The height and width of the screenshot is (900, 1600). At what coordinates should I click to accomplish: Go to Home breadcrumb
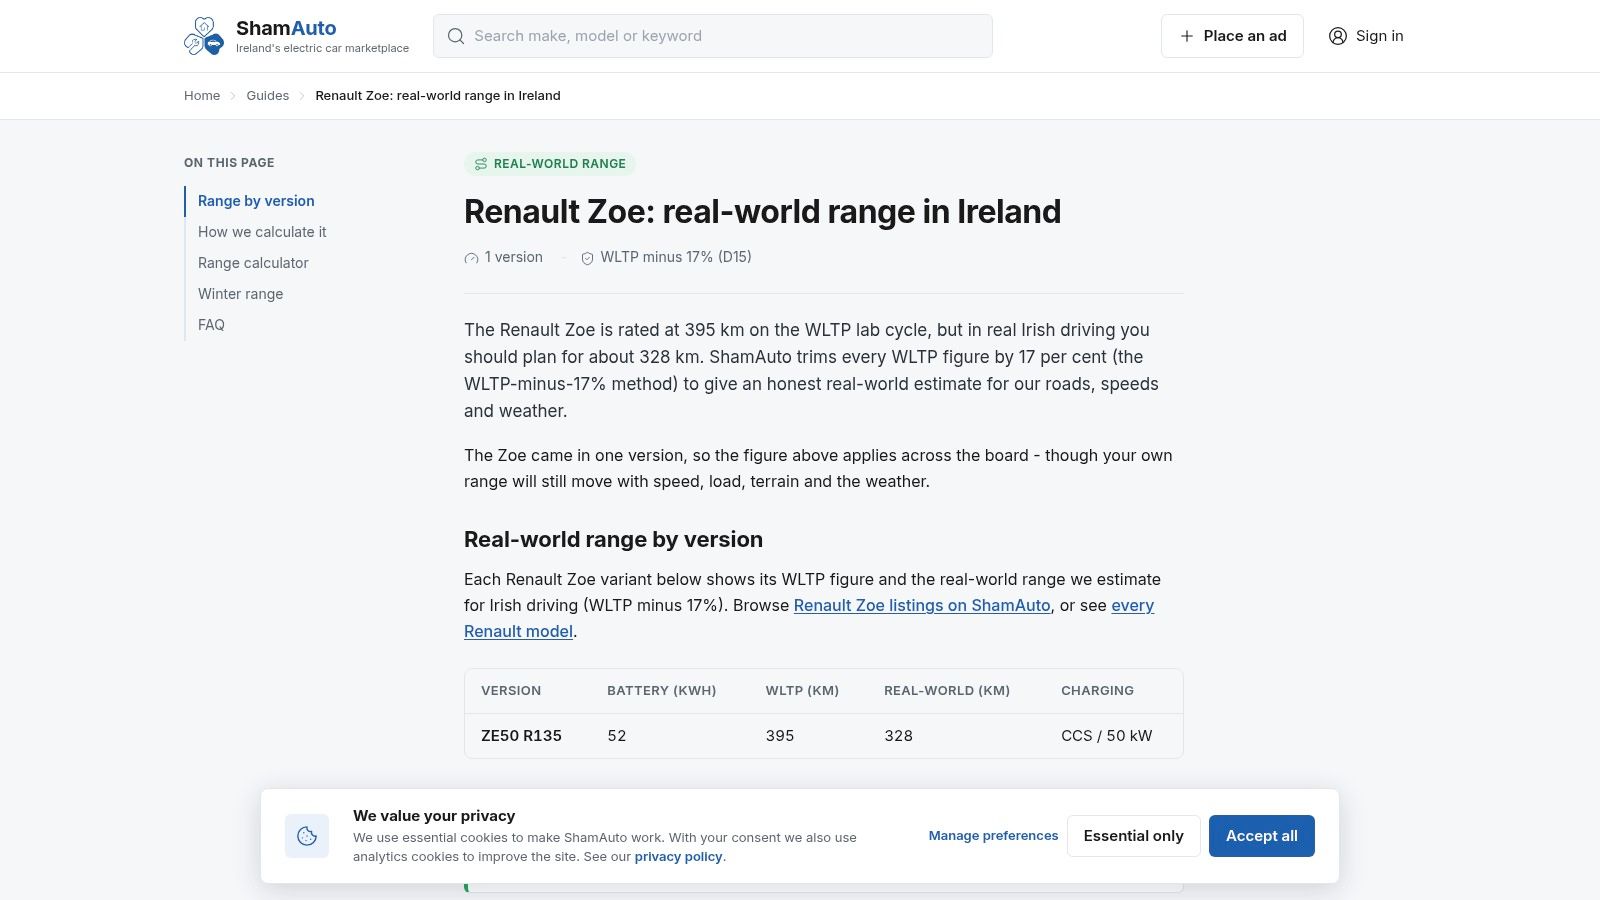202,96
